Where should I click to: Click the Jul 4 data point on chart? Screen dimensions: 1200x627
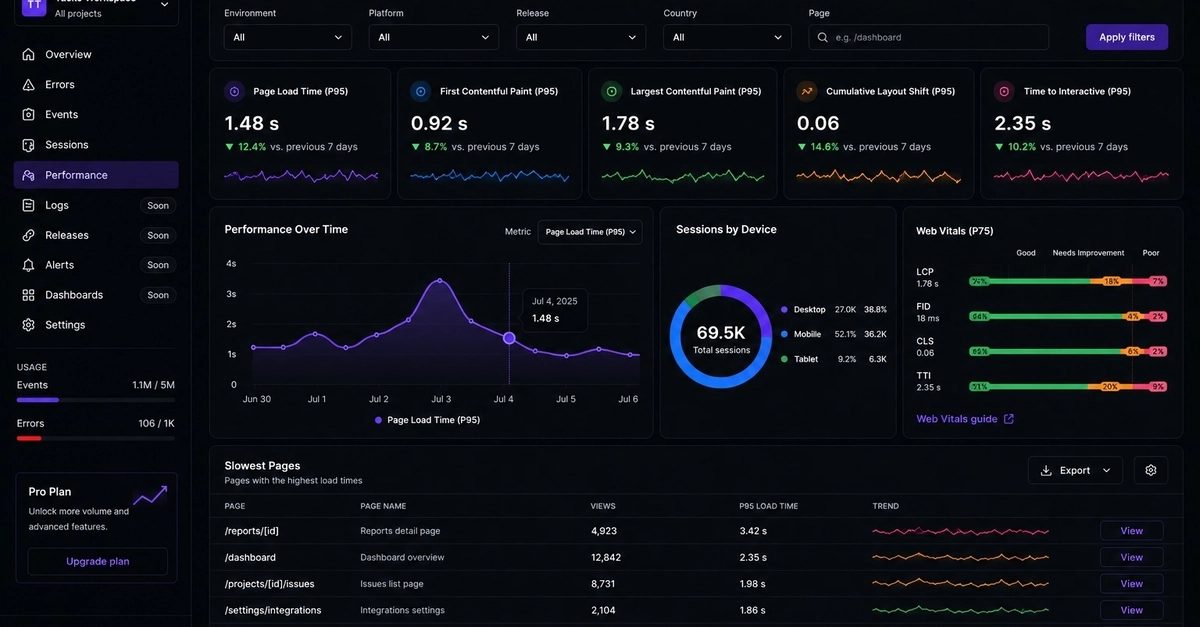[509, 338]
